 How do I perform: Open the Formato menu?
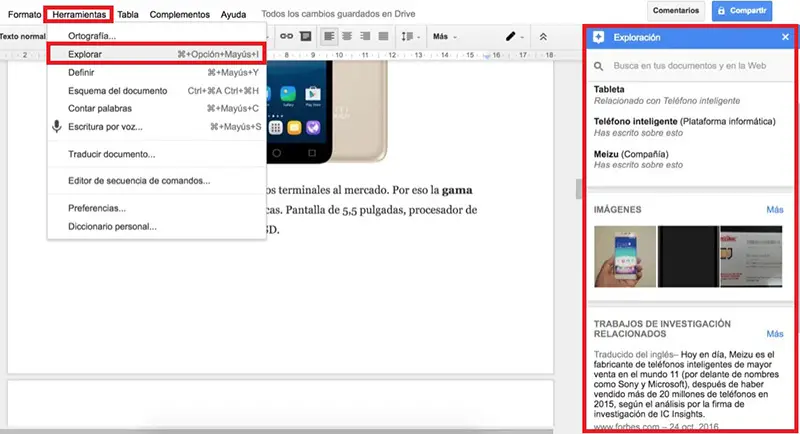pyautogui.click(x=24, y=14)
